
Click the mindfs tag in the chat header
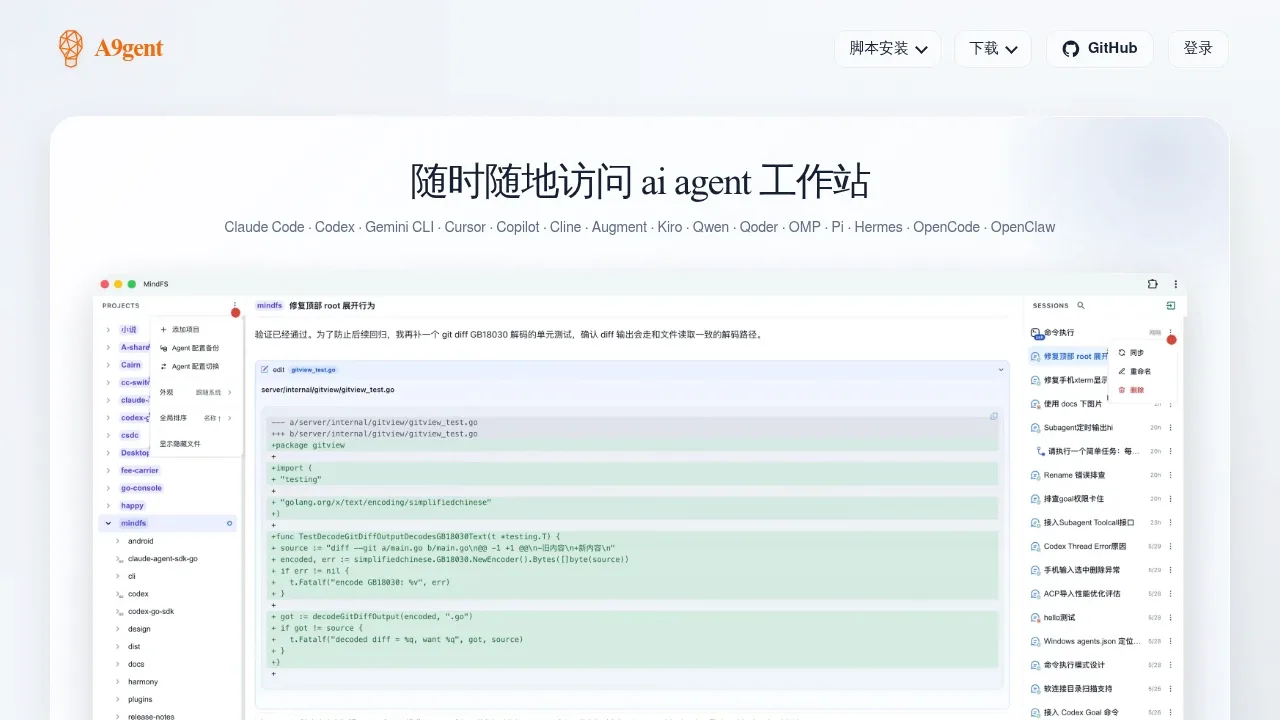click(270, 305)
